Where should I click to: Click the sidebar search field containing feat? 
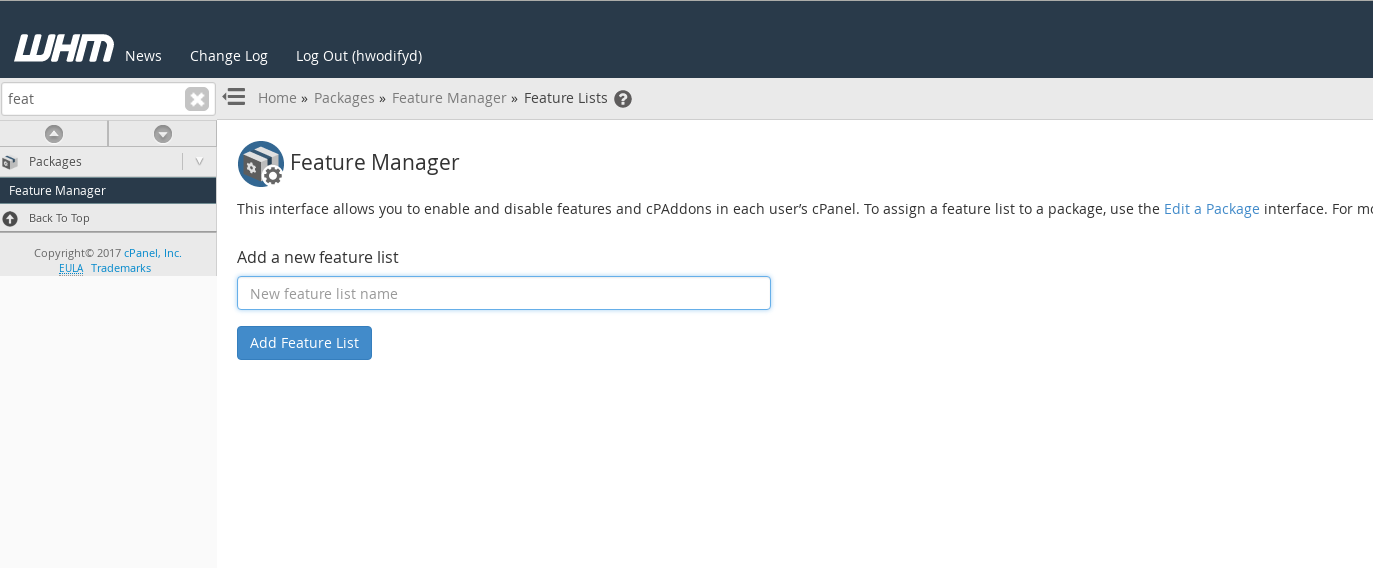92,99
